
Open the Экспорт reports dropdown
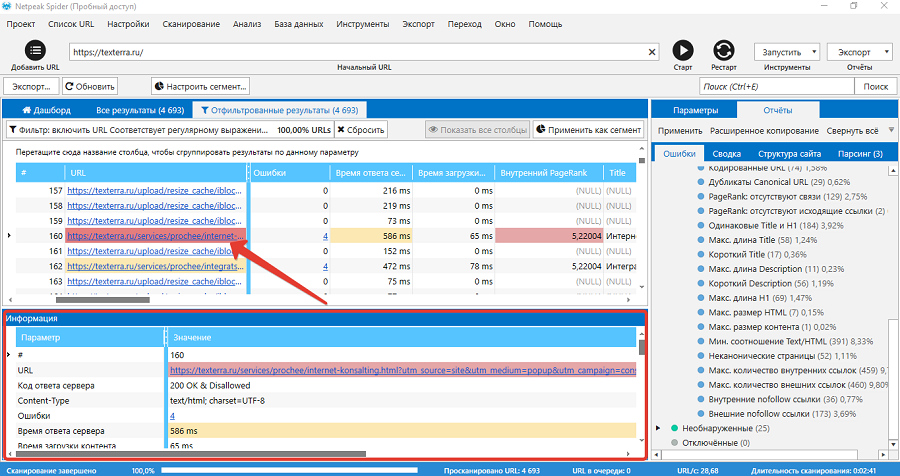point(859,52)
